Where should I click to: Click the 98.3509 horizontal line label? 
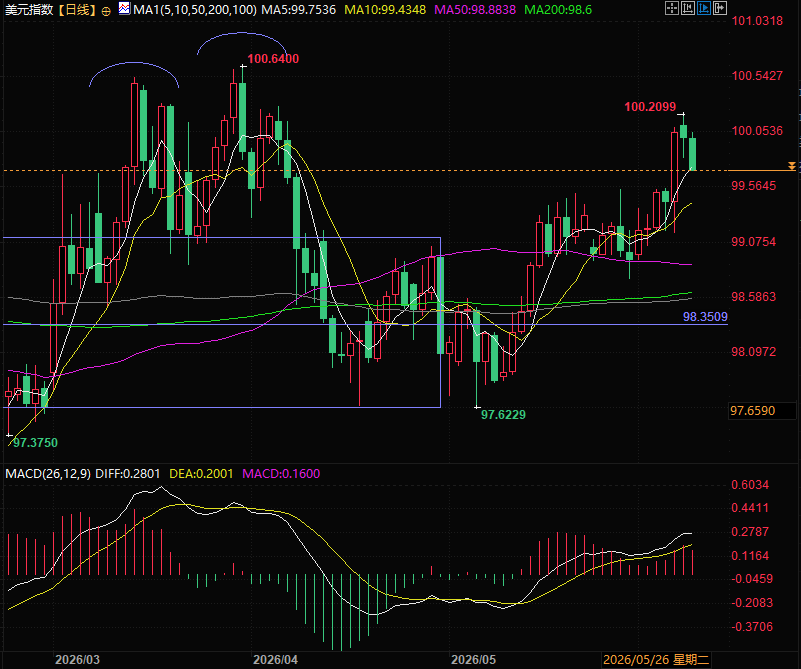click(x=705, y=317)
